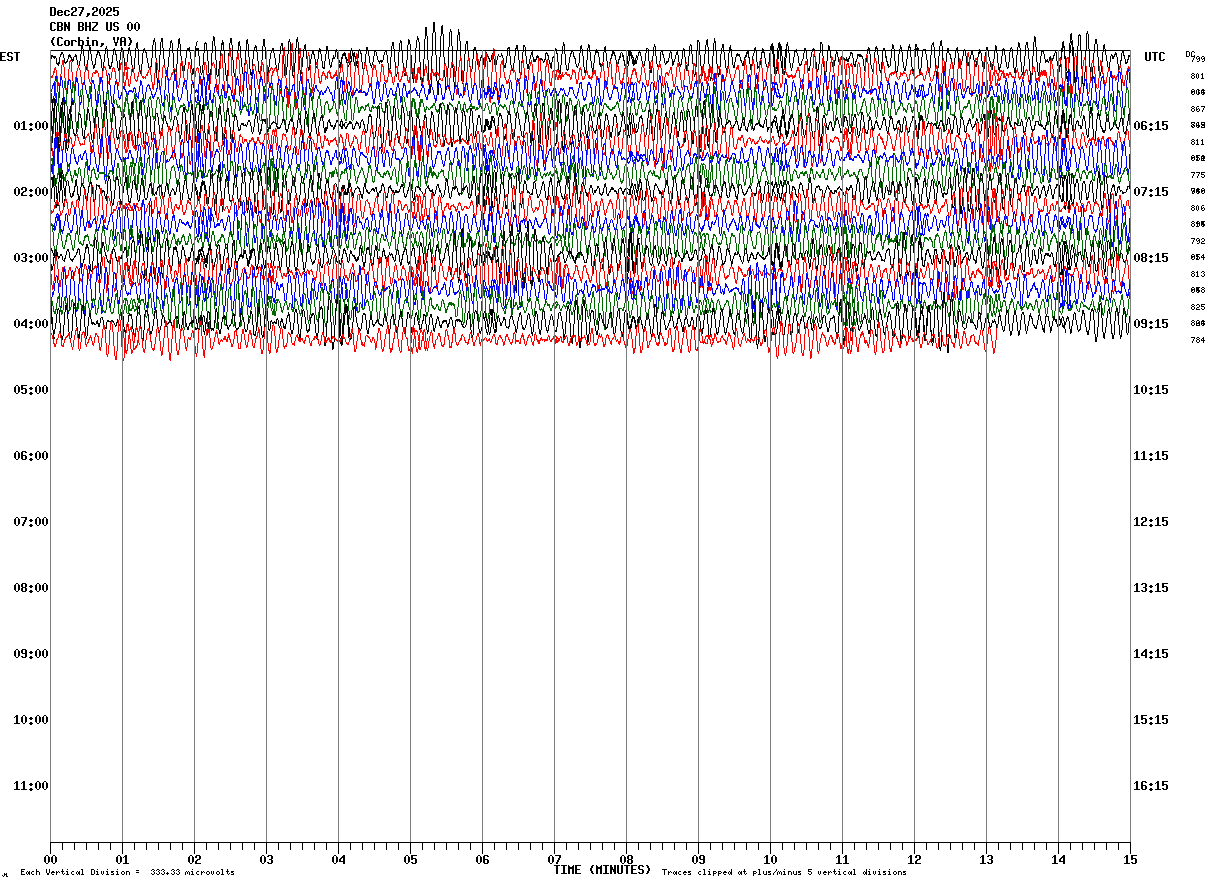Viewport: 1210px width, 886px height.
Task: Click the minute 06 axis tick label
Action: (482, 859)
